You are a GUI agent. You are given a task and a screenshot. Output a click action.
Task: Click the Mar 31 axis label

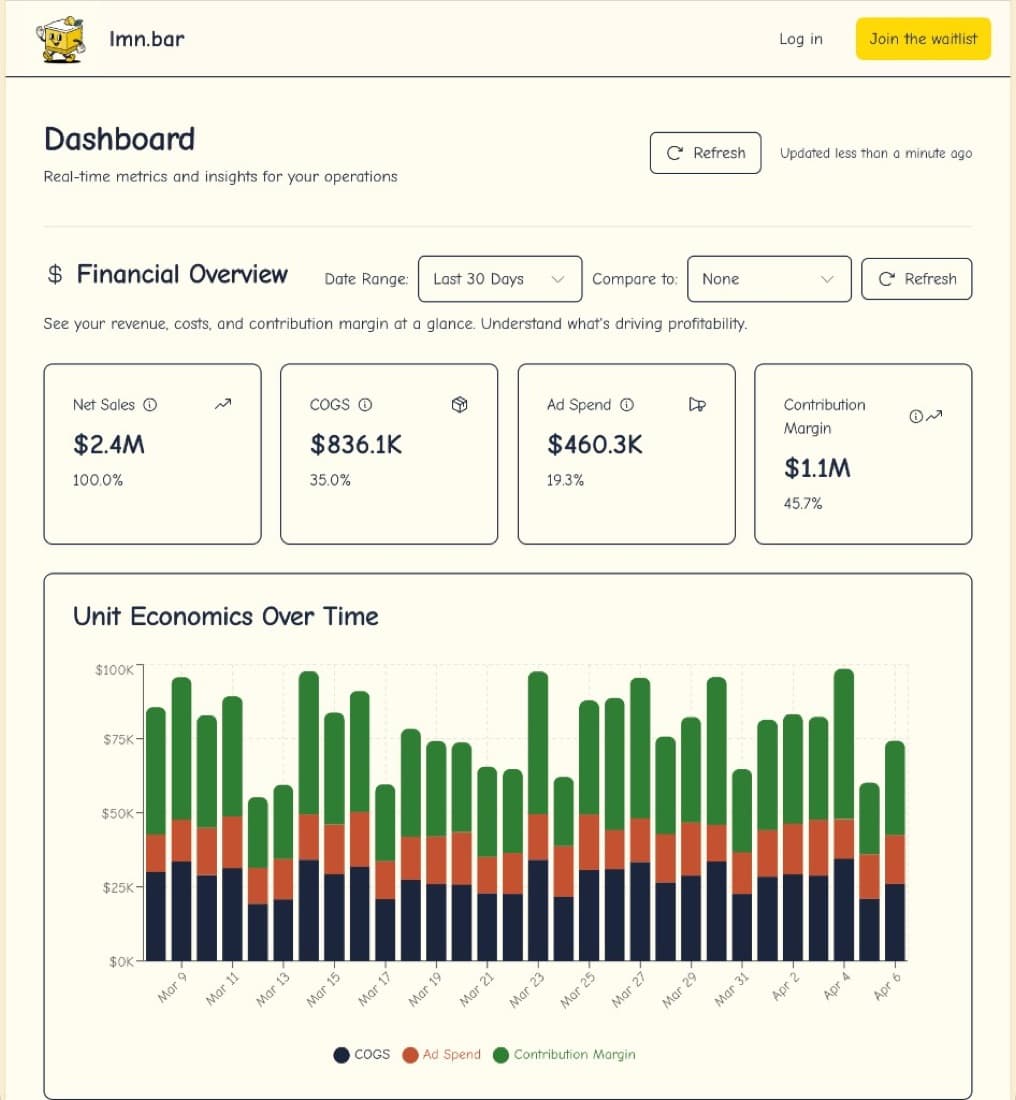click(731, 990)
